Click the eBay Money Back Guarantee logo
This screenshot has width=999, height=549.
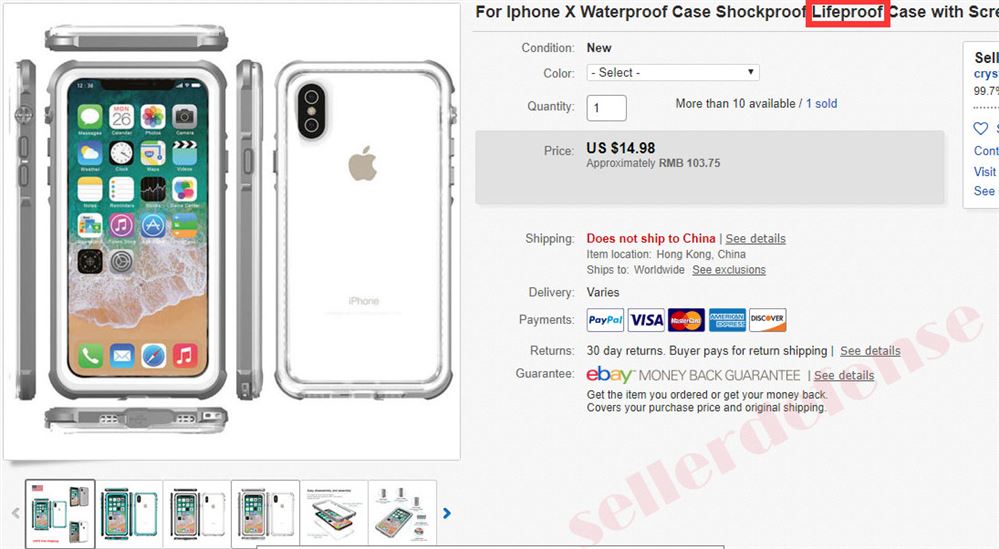click(693, 375)
